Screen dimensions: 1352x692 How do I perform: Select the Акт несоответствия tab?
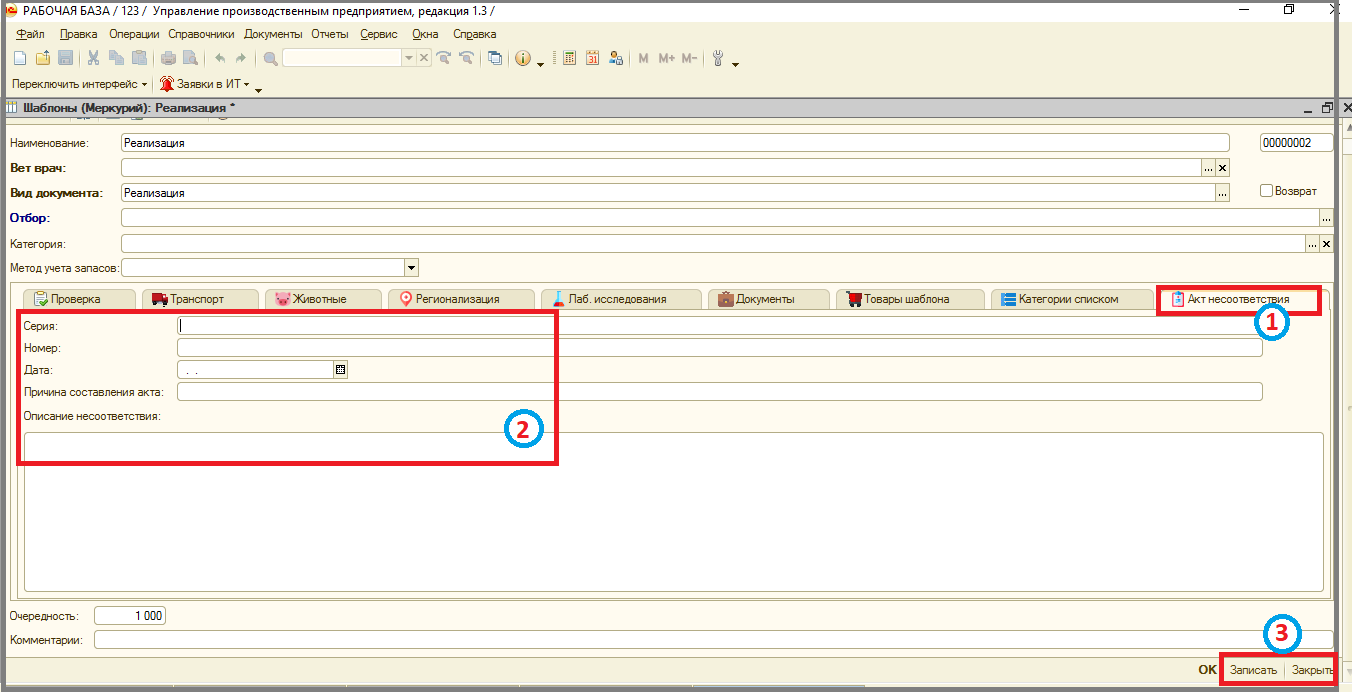[x=1238, y=298]
